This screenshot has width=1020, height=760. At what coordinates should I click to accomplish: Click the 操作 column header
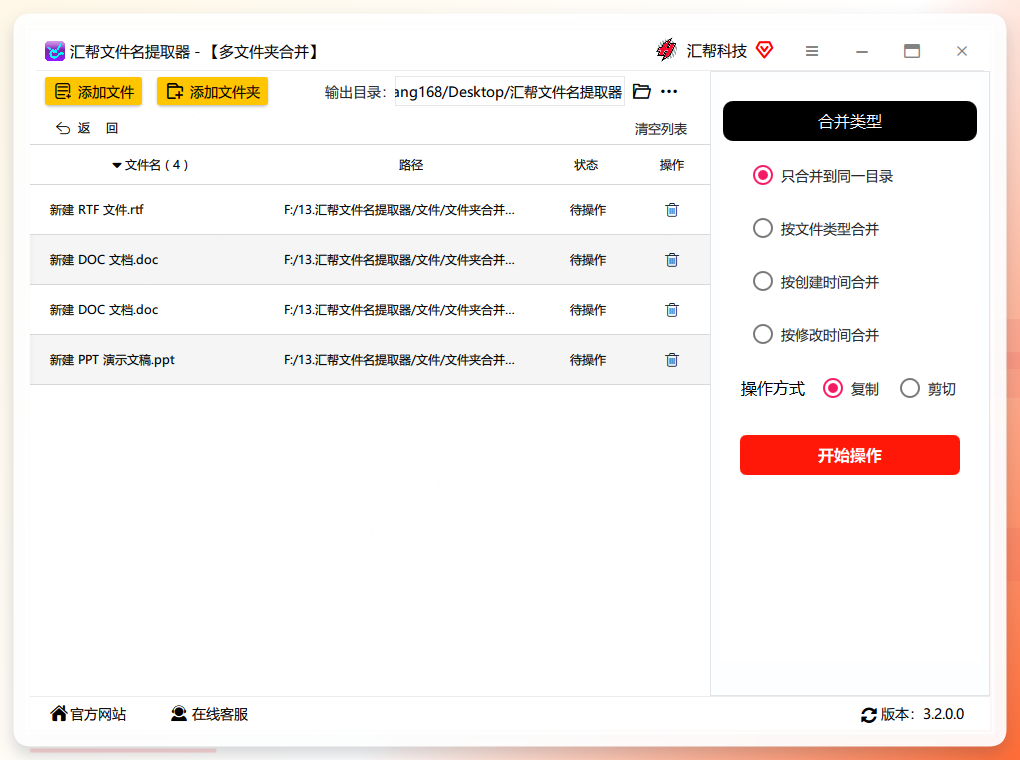click(x=672, y=165)
